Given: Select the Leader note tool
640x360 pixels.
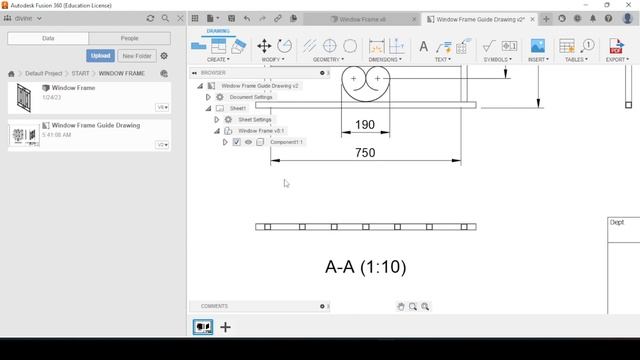Looking at the screenshot, I should click(443, 47).
